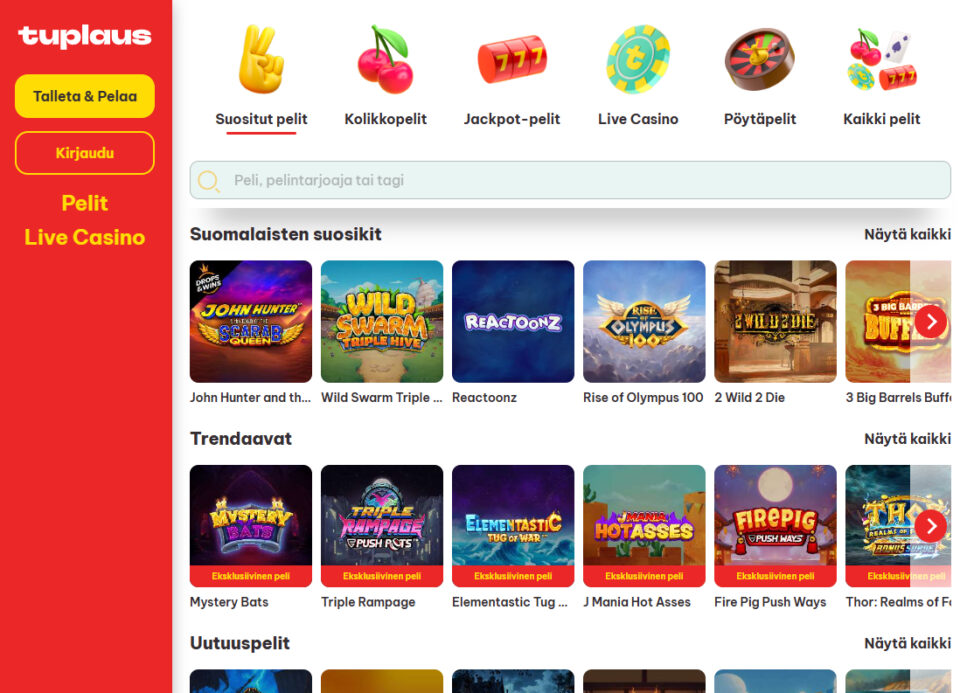Open the Fire Pig Push Ways thumbnail
The width and height of the screenshot is (960, 693).
775,526
